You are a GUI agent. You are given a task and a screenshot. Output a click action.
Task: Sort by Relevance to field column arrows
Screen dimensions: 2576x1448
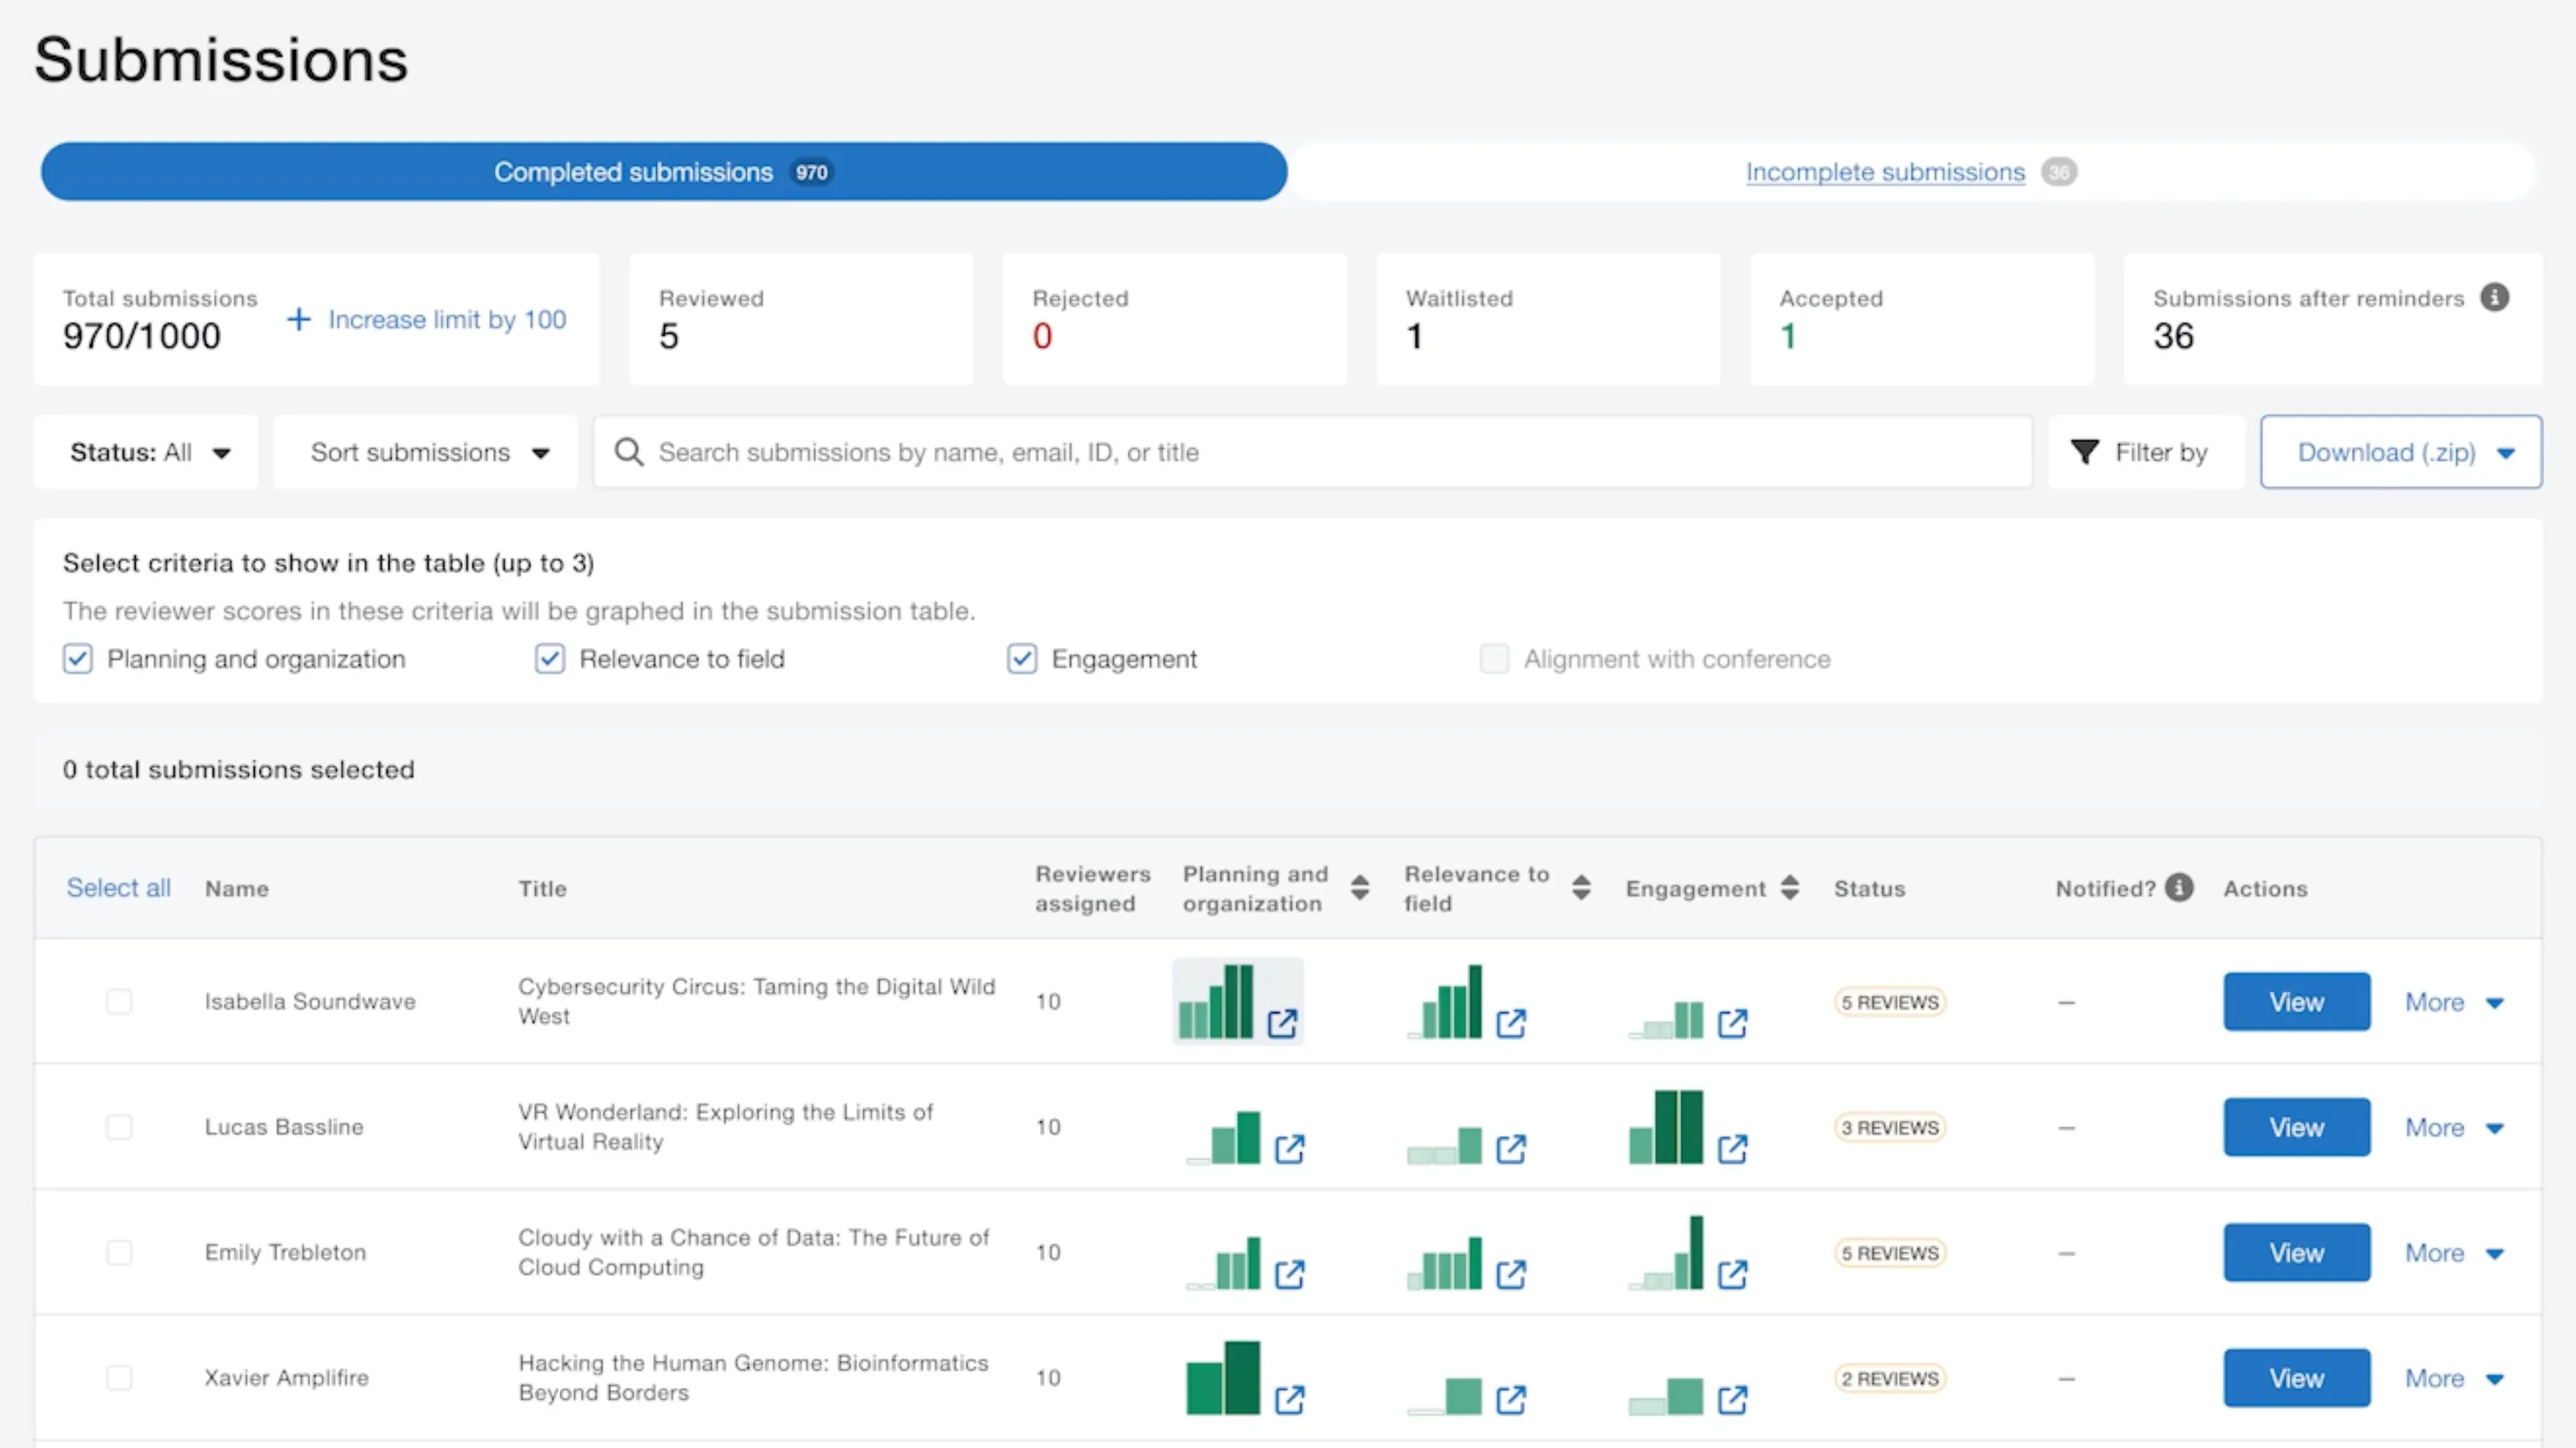click(1581, 888)
